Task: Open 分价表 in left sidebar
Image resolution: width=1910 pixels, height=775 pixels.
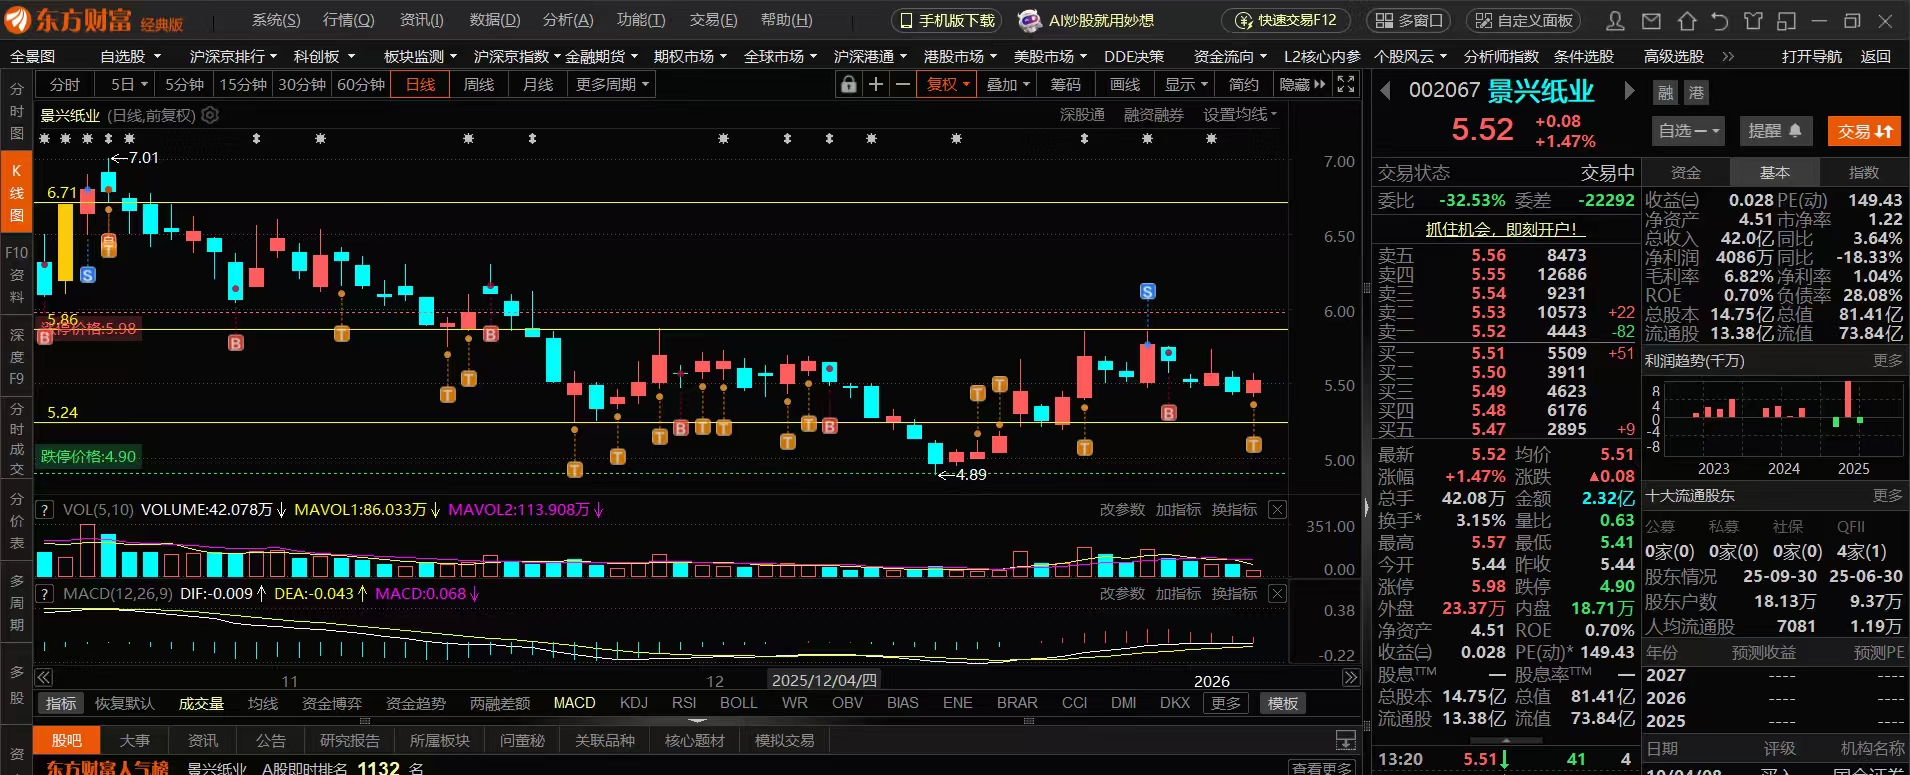Action: pos(17,521)
